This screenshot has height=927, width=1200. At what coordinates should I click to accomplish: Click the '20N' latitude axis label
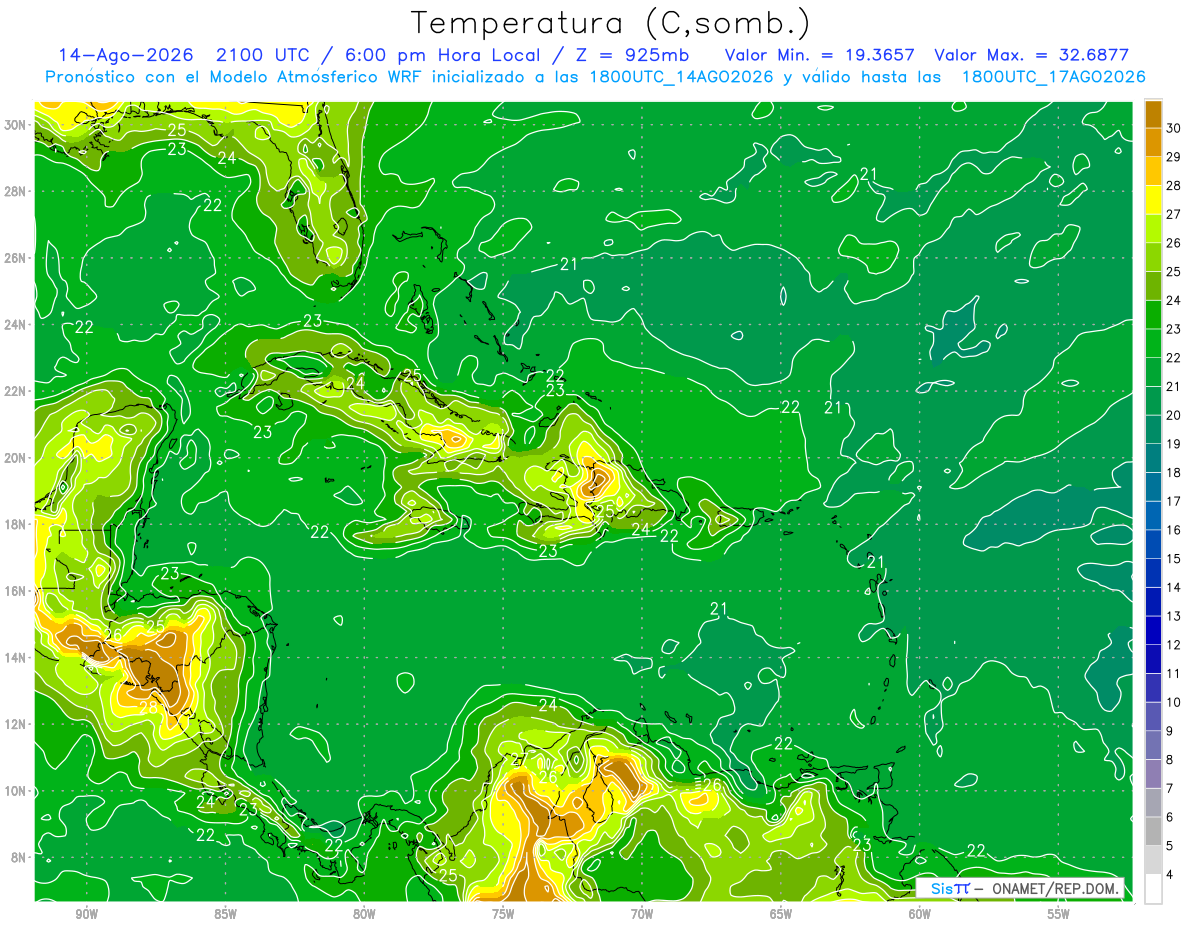pos(15,457)
